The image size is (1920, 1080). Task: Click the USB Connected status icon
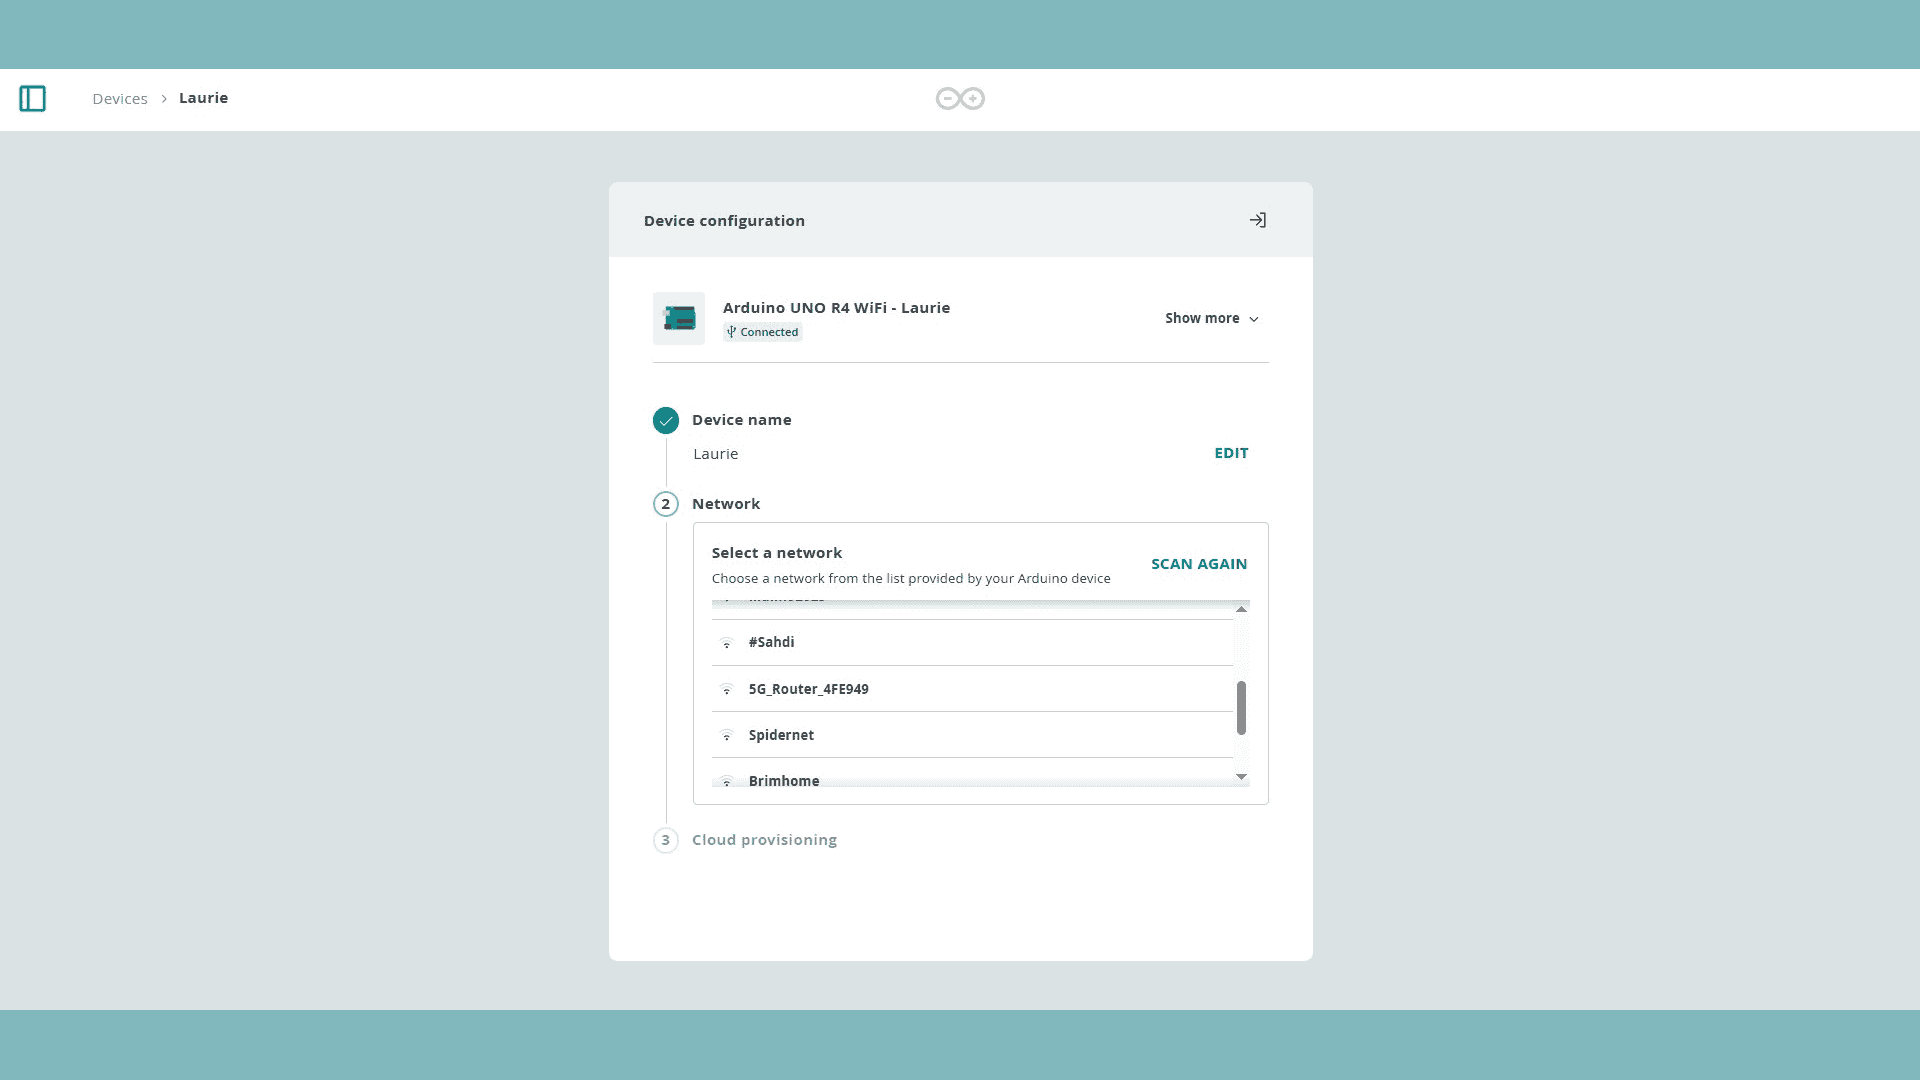coord(731,331)
